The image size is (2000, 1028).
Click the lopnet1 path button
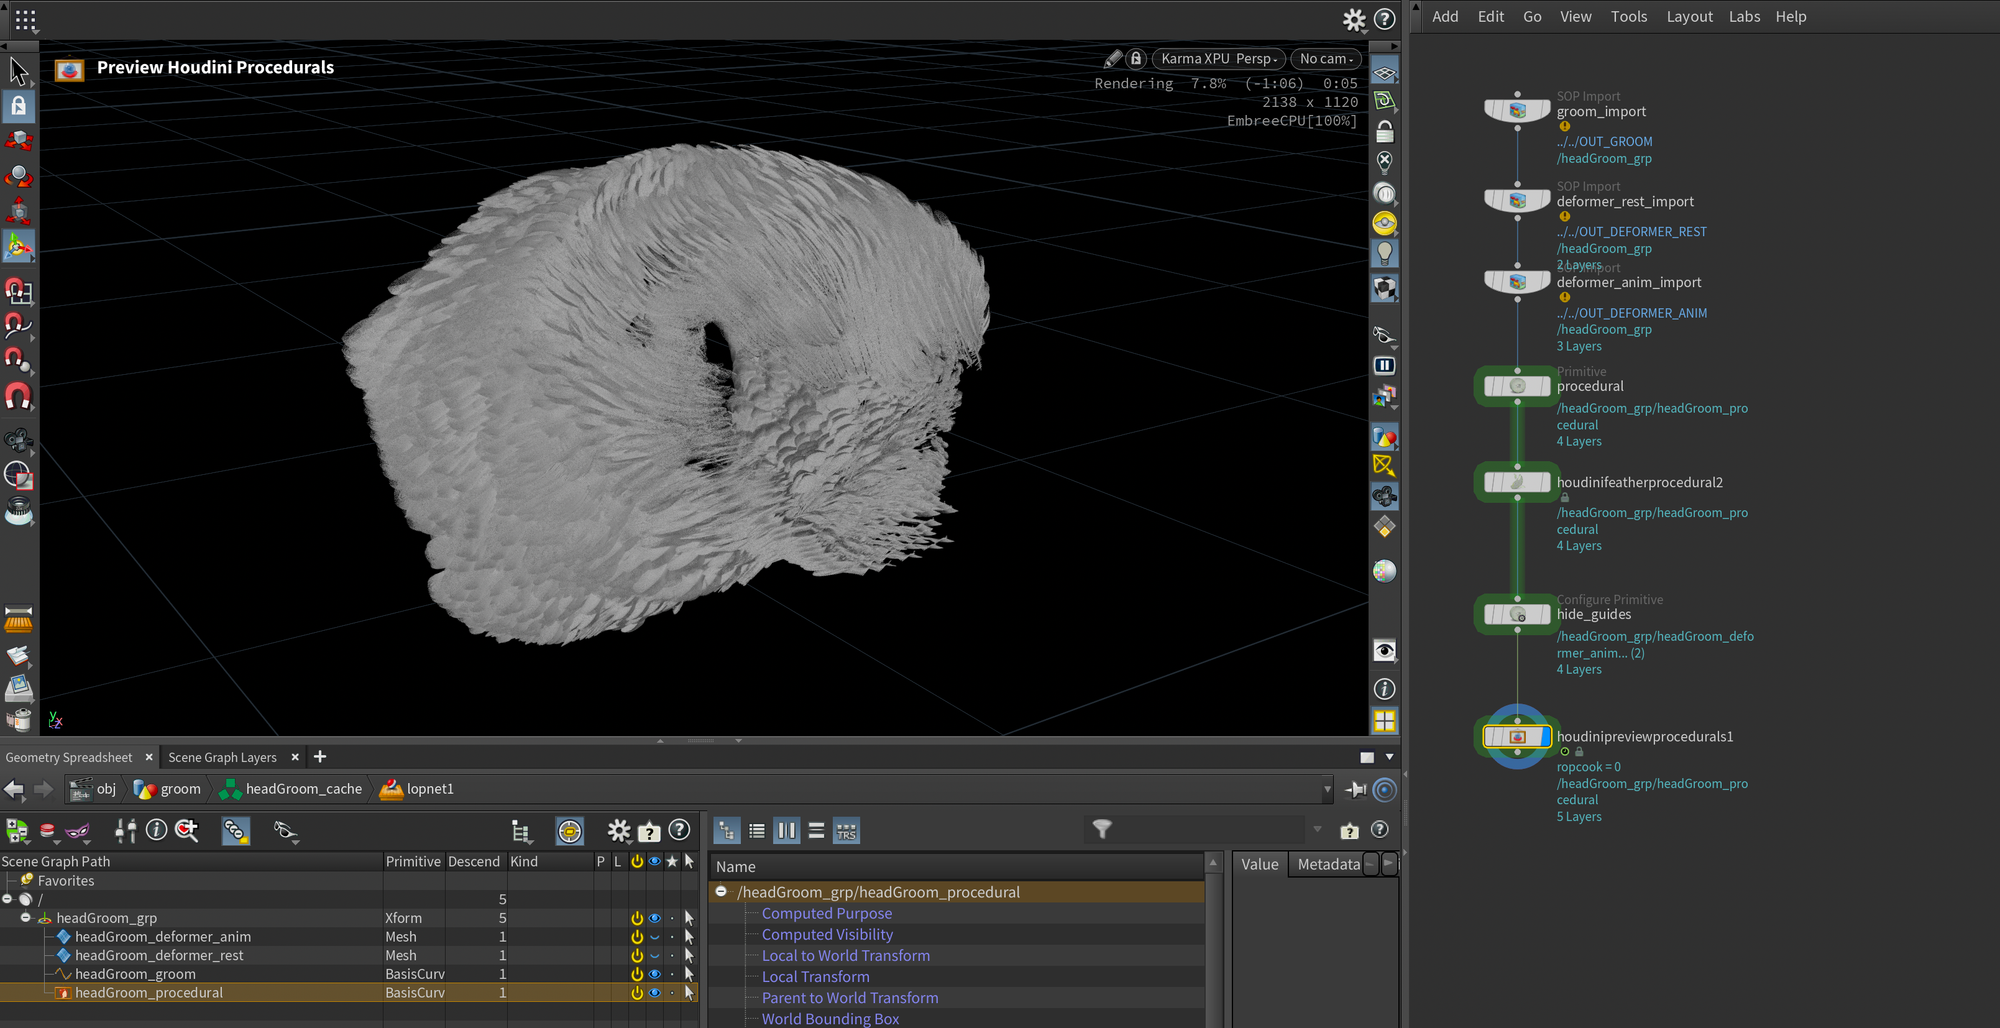pyautogui.click(x=429, y=789)
